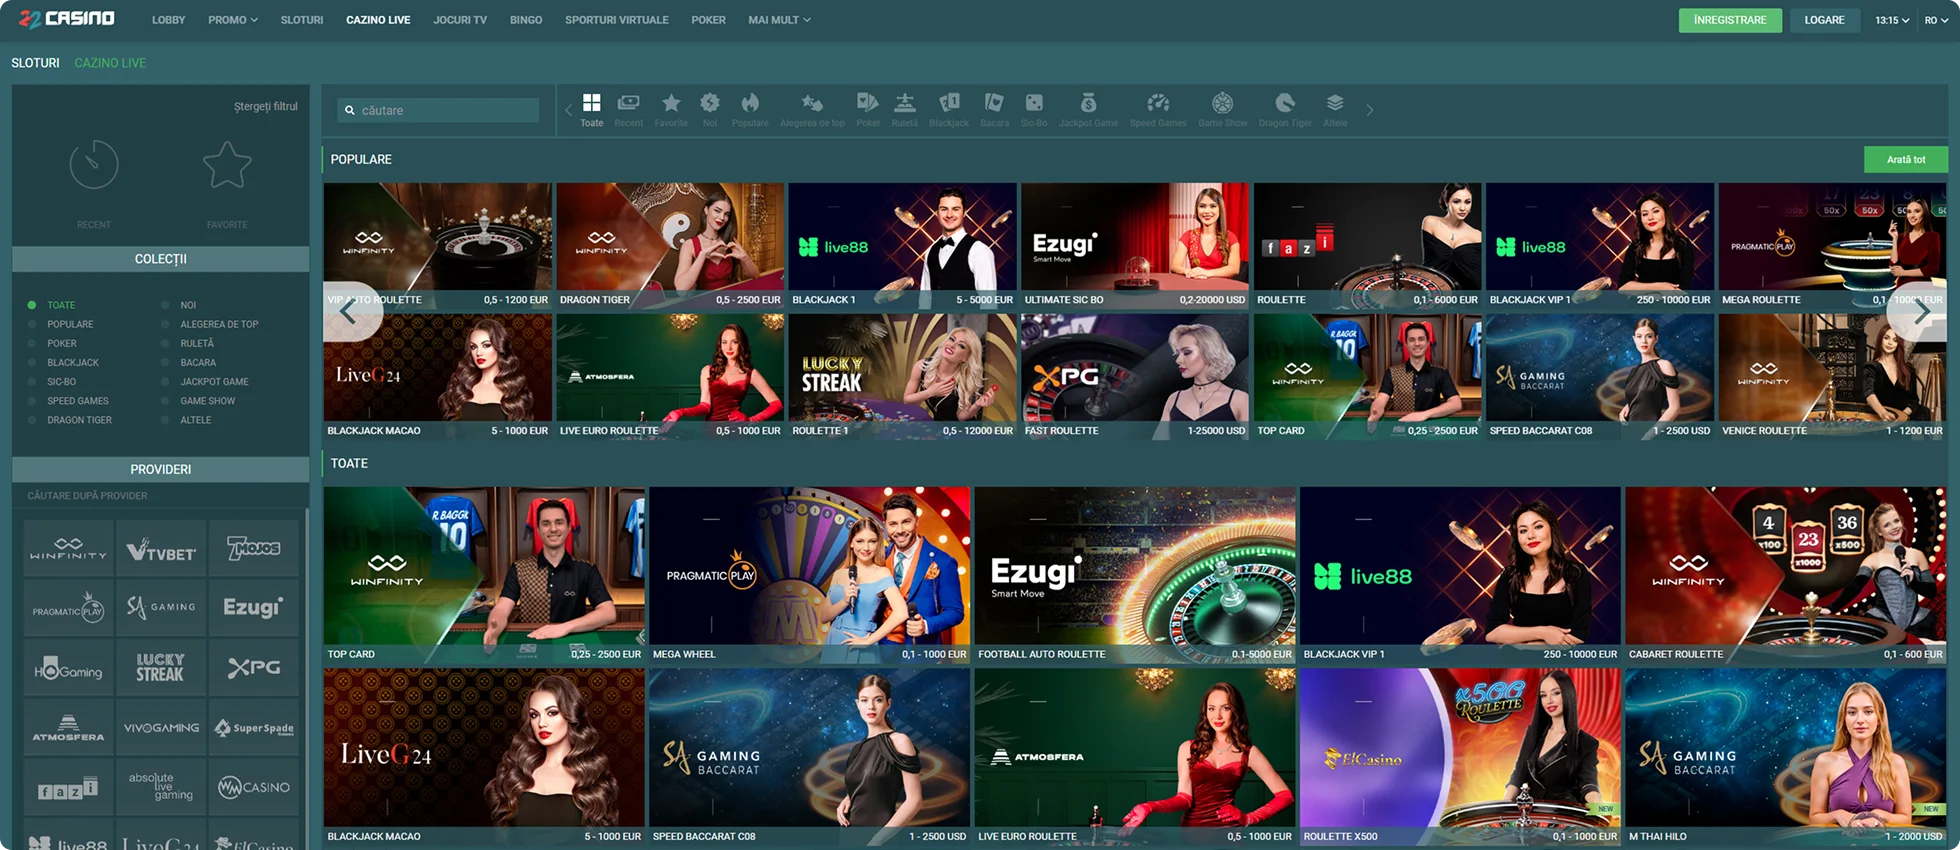Viewport: 1960px width, 850px height.
Task: Select the Blackjack collection radio option
Action: [x=32, y=363]
